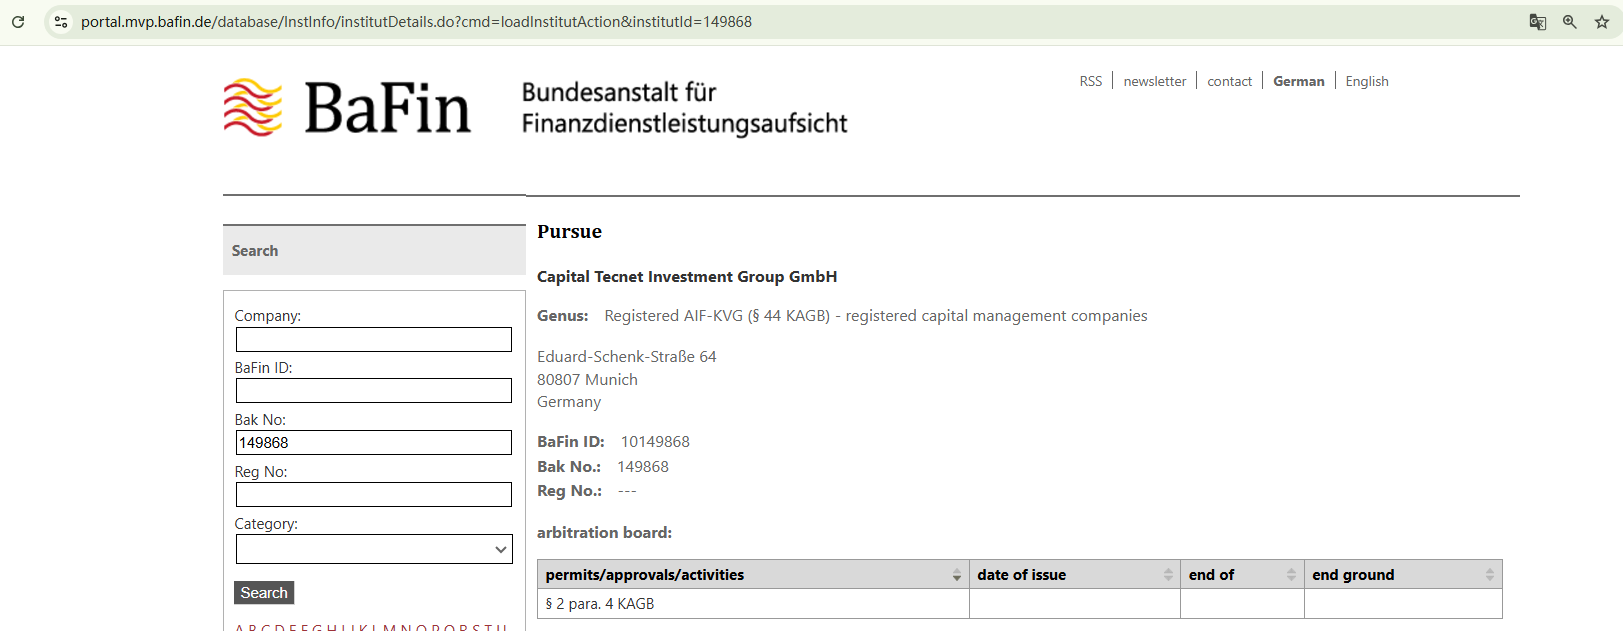Open the zoom magnifier icon
This screenshot has height=631, width=1623.
(x=1570, y=21)
